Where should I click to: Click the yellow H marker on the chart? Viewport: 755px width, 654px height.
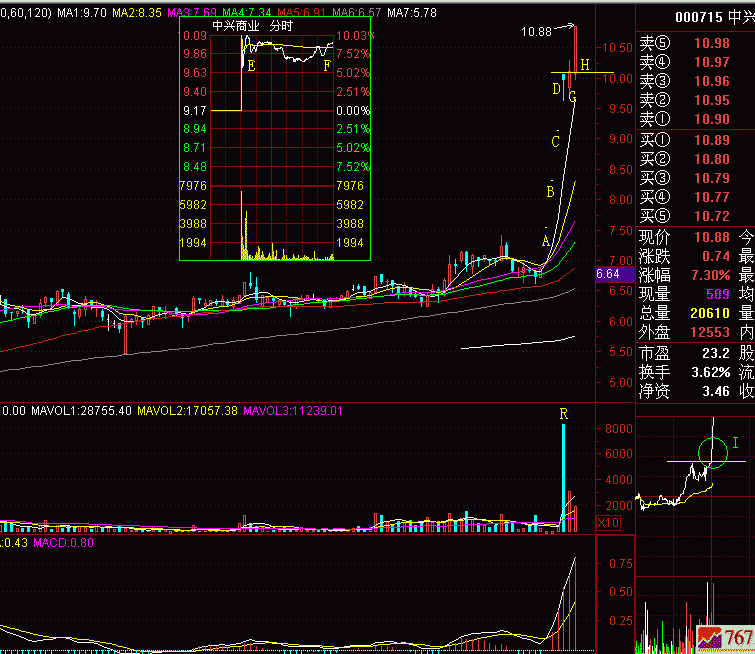pos(585,65)
